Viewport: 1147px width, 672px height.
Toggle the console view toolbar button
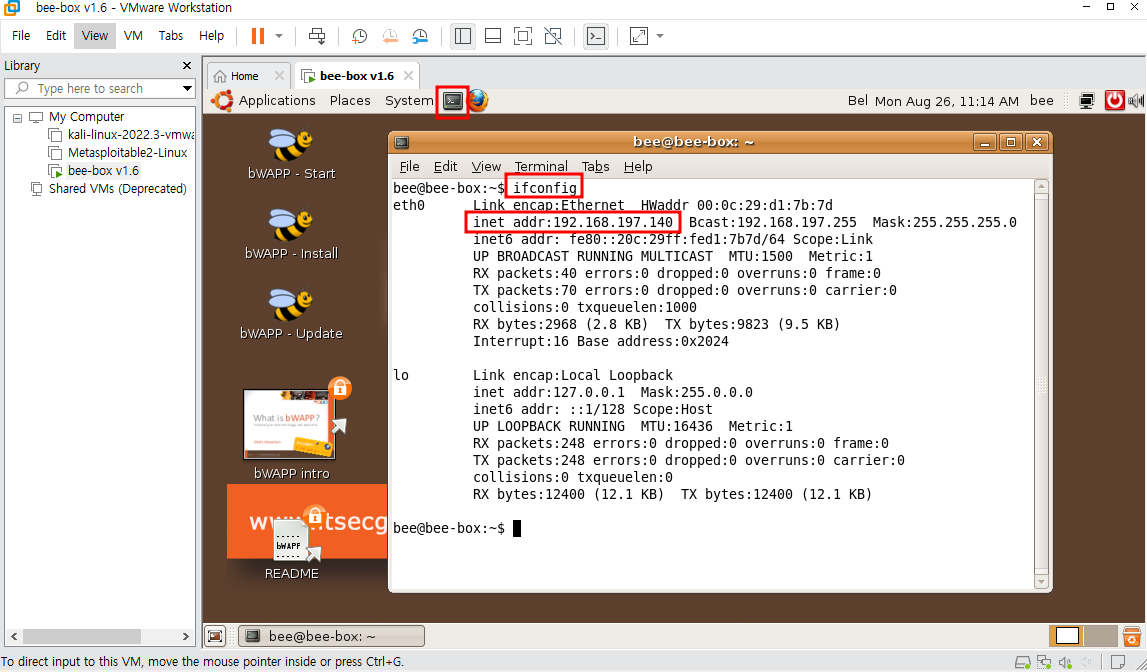pyautogui.click(x=596, y=36)
